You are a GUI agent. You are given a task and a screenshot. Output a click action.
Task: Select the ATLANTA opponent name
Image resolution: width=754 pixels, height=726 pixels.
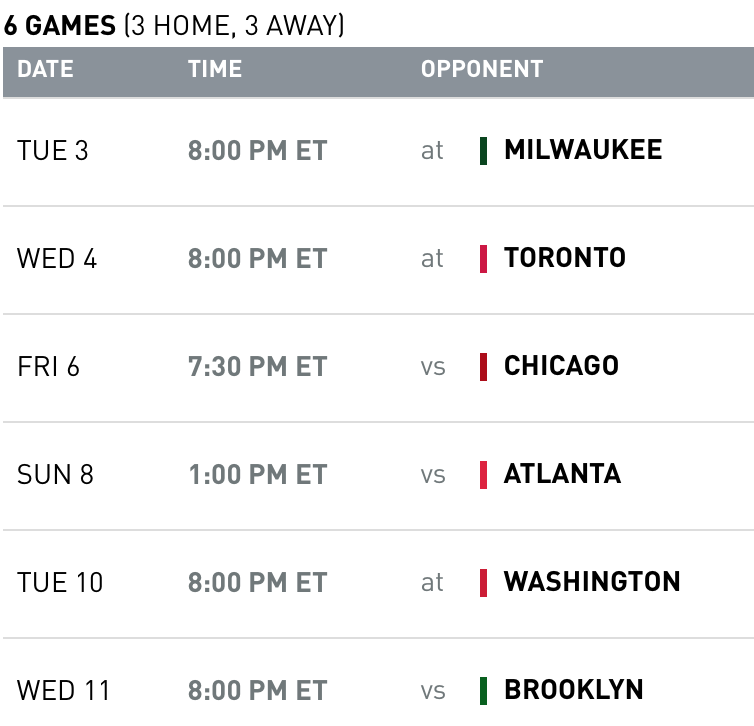pos(562,474)
